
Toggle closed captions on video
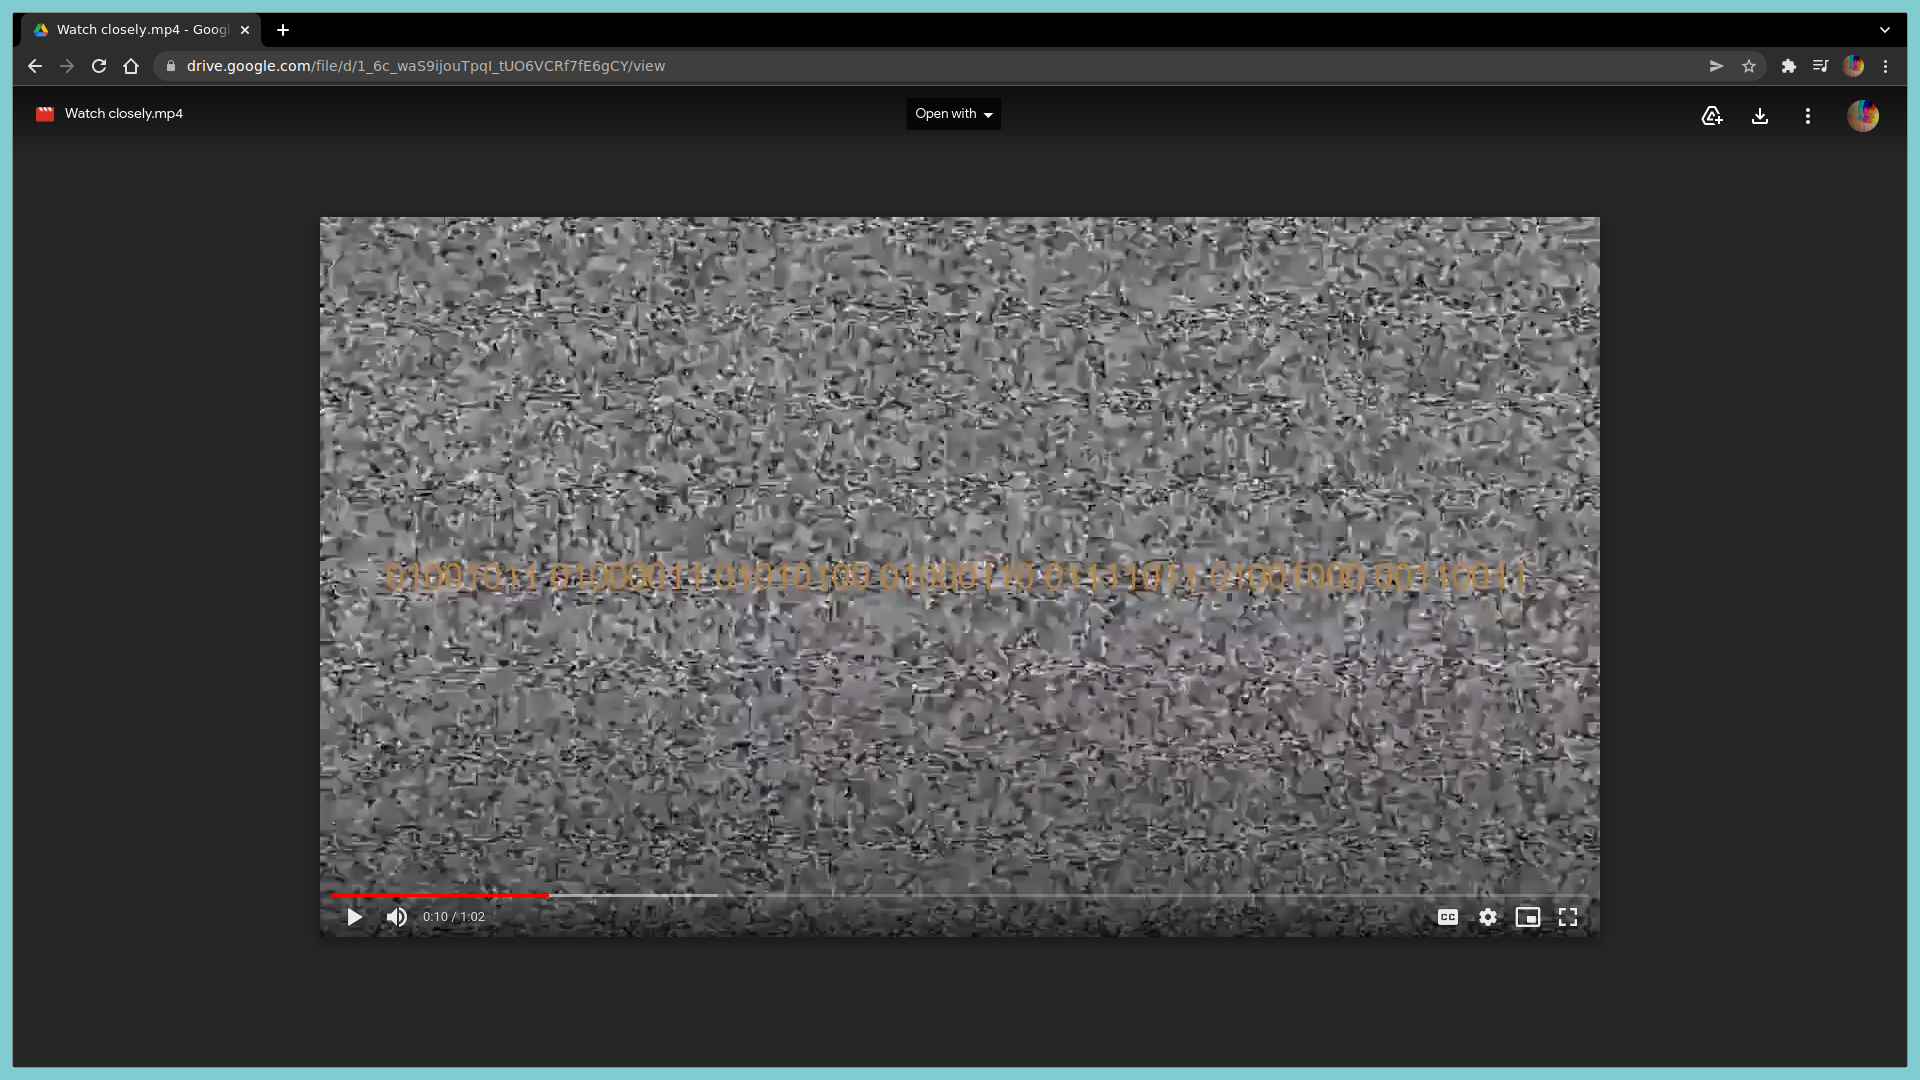pyautogui.click(x=1448, y=917)
